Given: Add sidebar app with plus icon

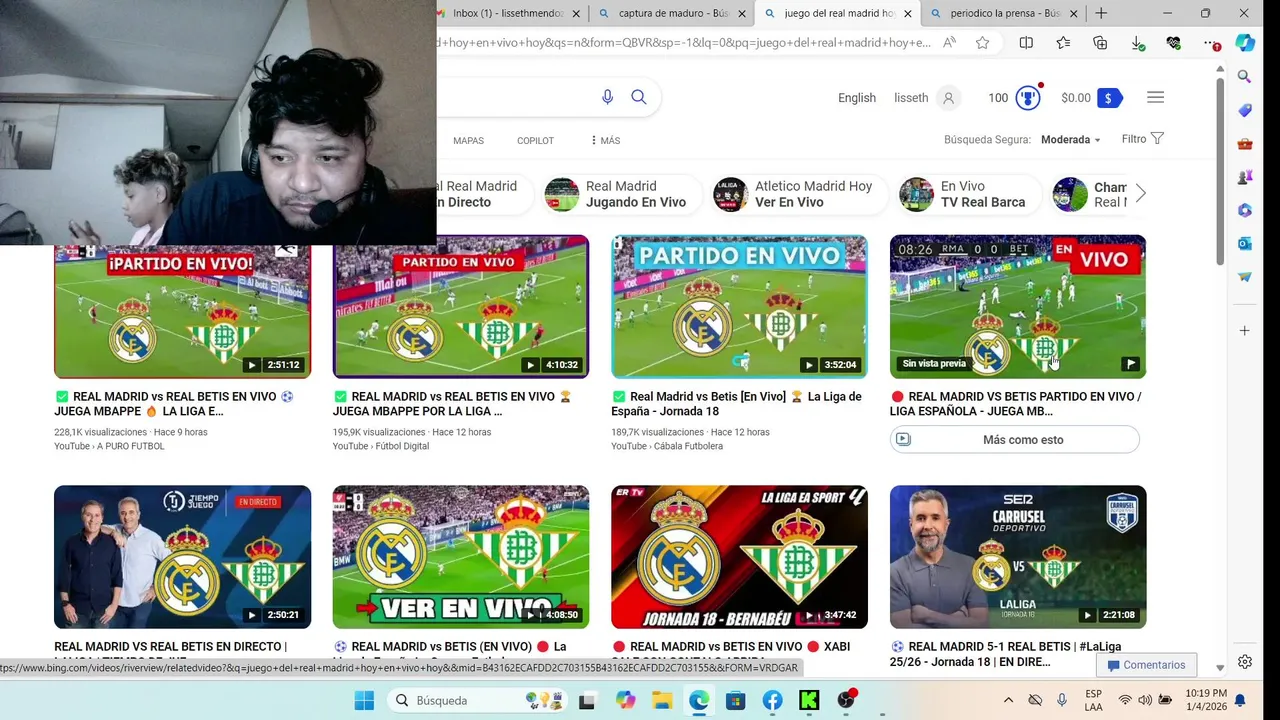Looking at the screenshot, I should (x=1245, y=330).
